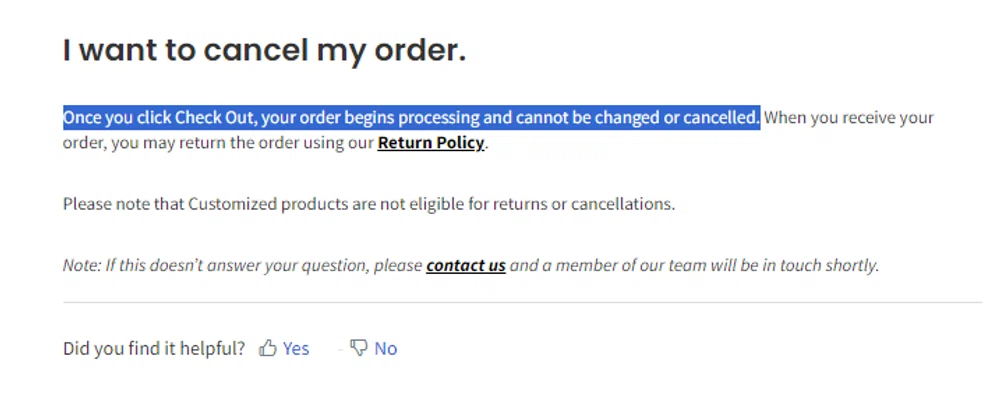Open the Return Policy link
This screenshot has width=1000, height=404.
click(x=431, y=143)
